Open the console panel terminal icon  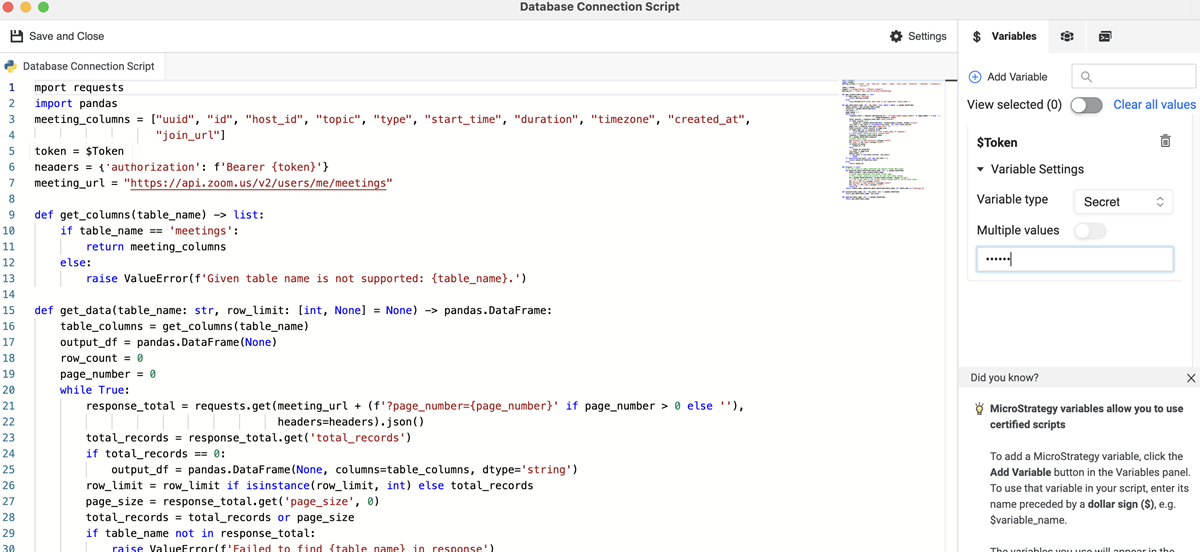[x=1105, y=36]
